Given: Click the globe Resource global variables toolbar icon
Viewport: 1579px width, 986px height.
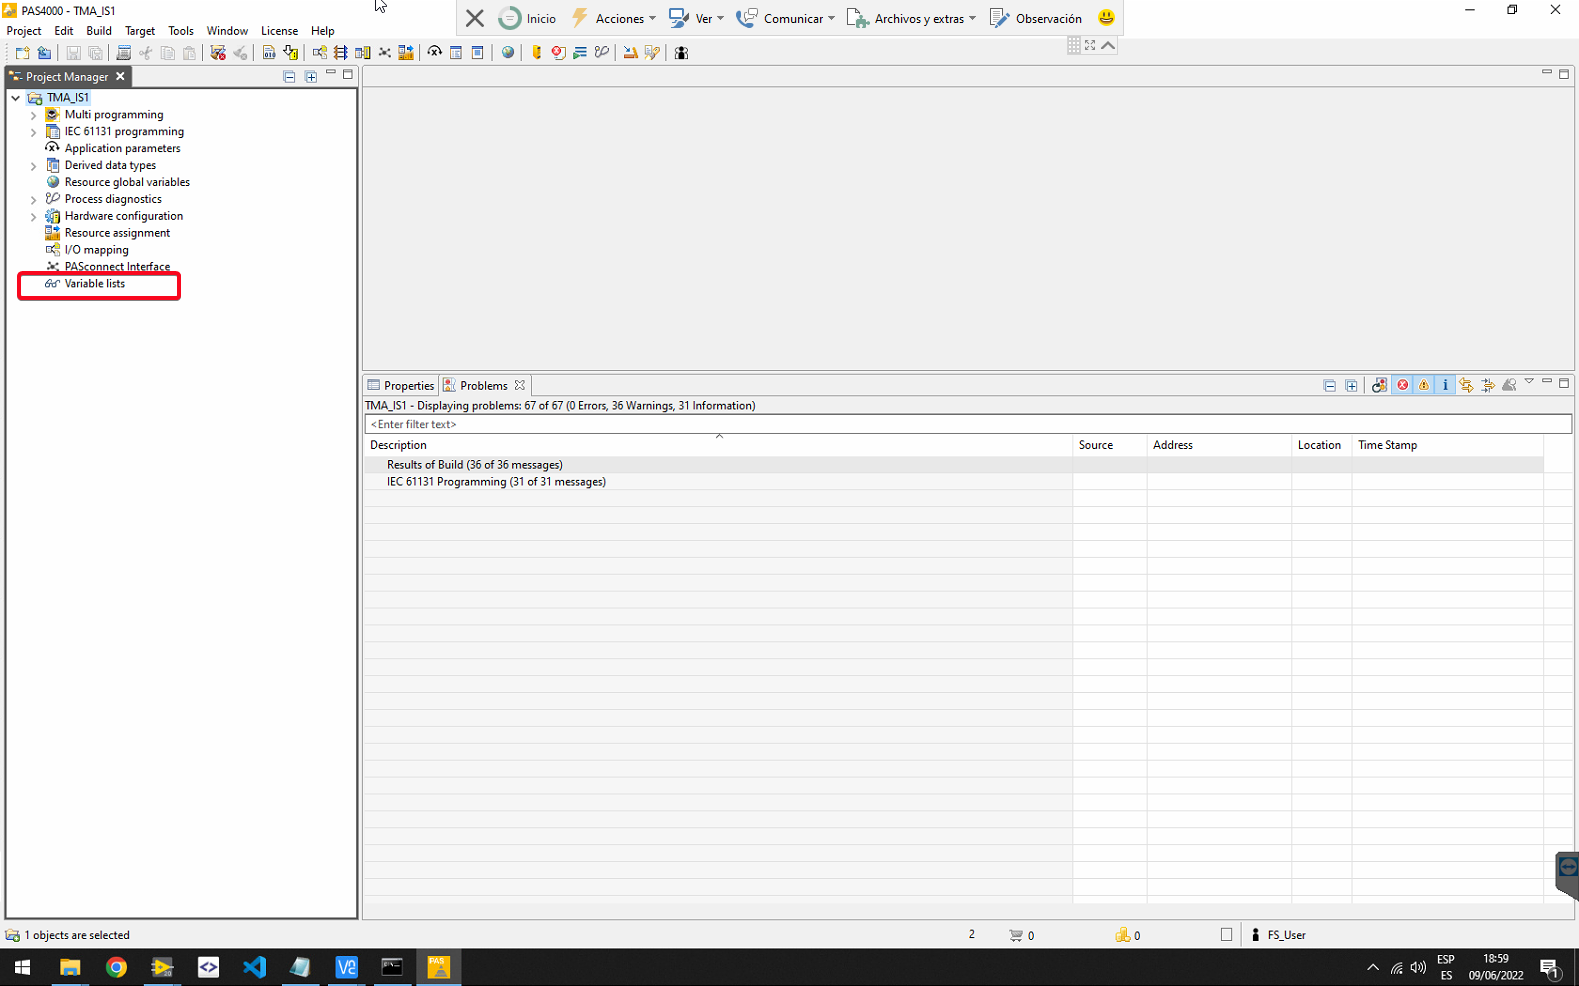Looking at the screenshot, I should (508, 53).
